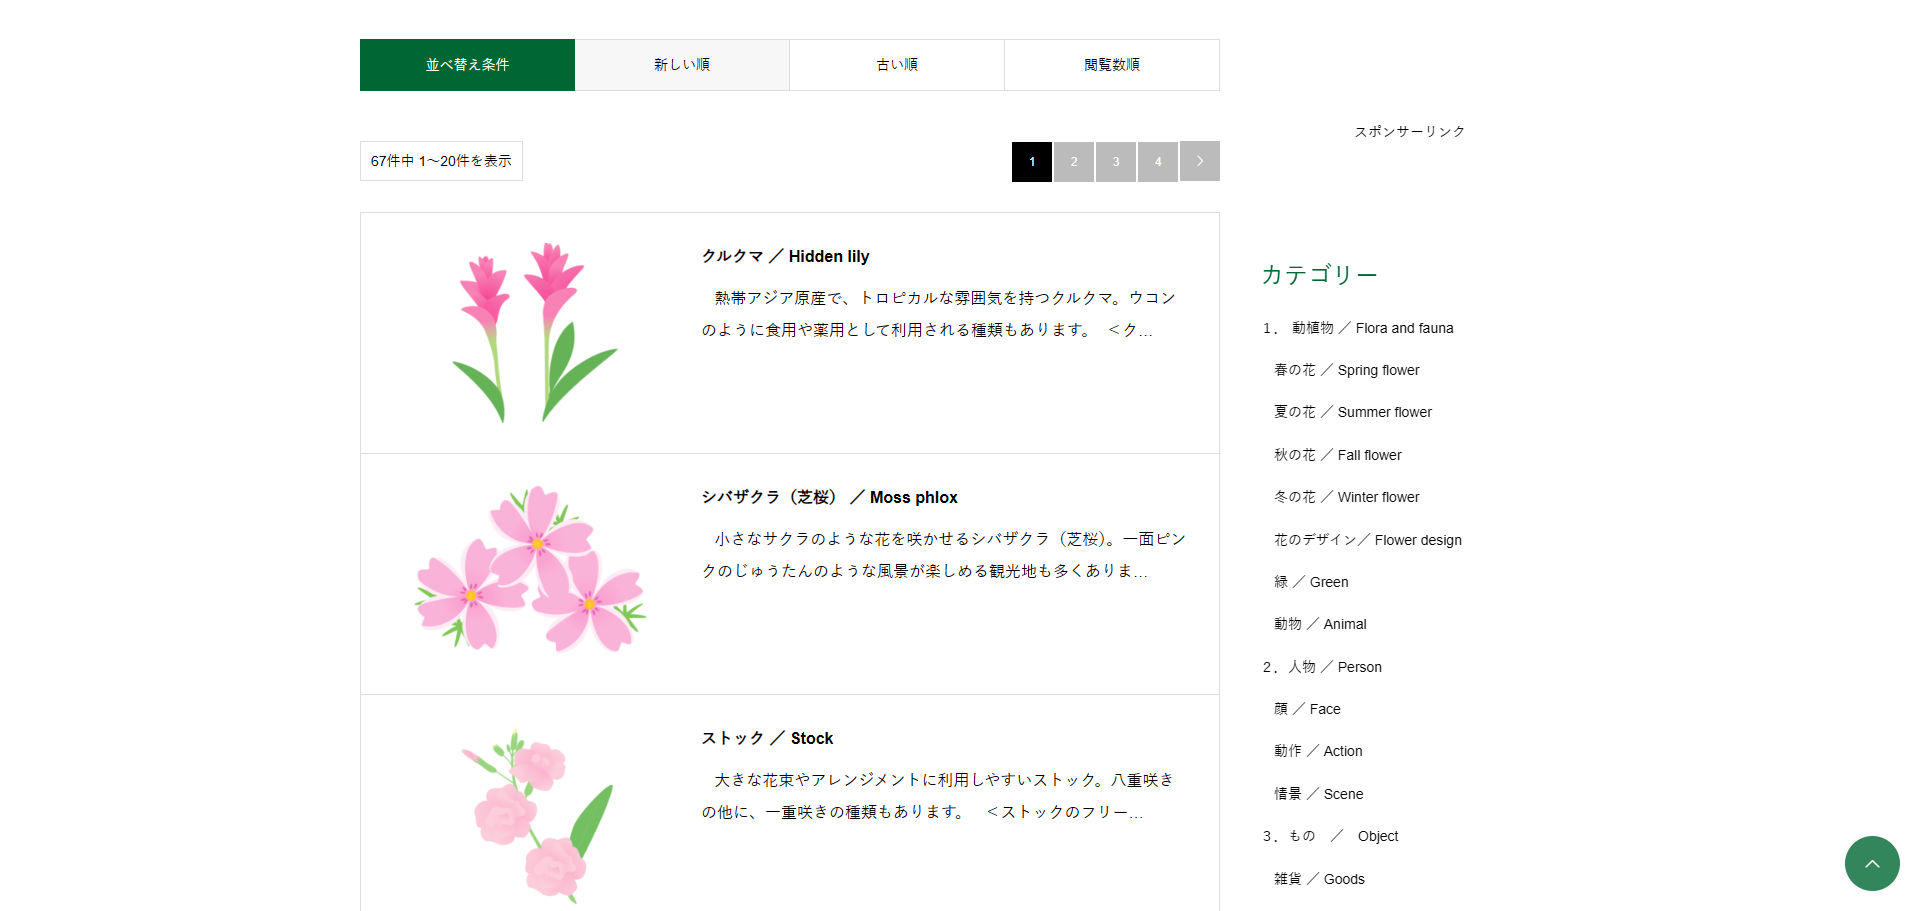Open the 春の花 Spring flower category
The width and height of the screenshot is (1920, 911).
click(x=1346, y=370)
